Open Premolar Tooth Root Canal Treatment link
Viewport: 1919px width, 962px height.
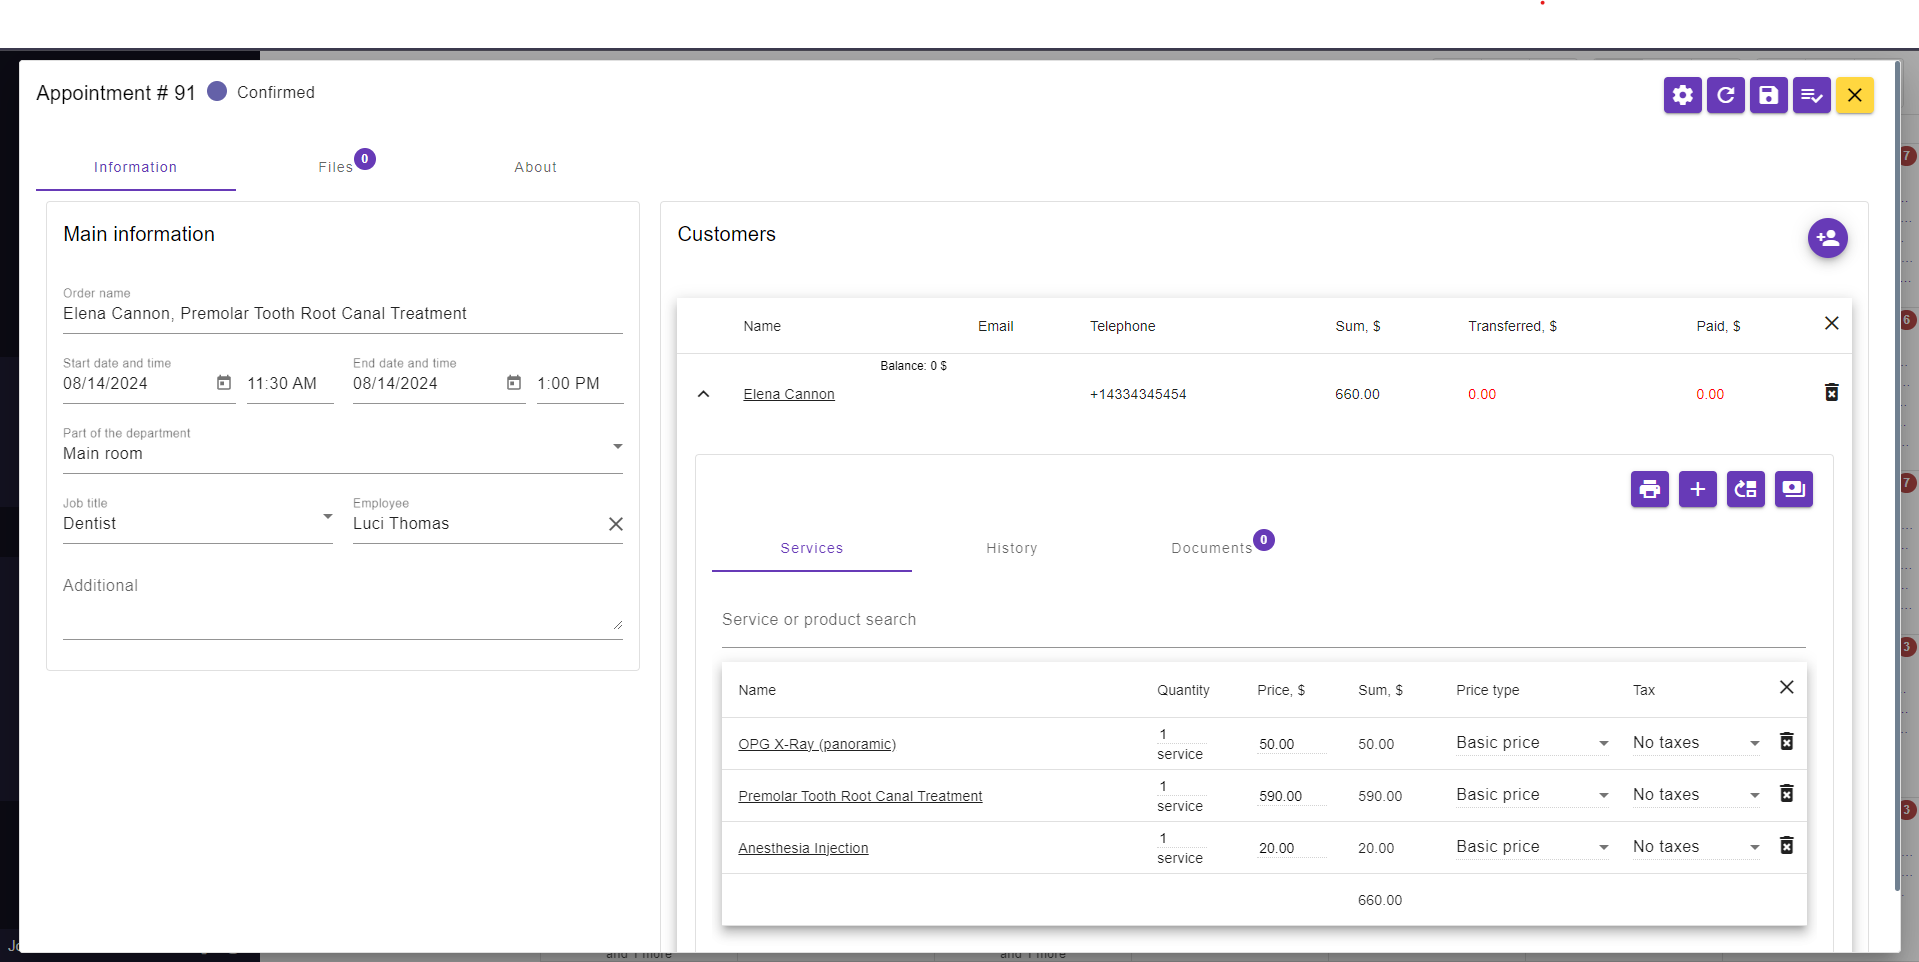tap(860, 796)
